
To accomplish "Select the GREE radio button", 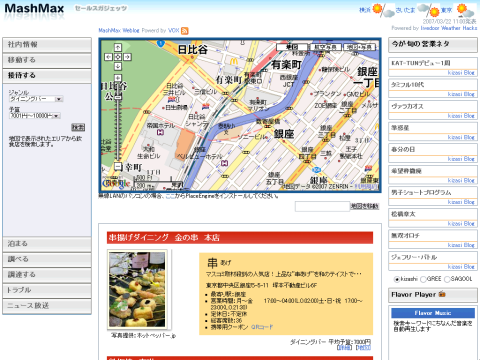I will (423, 279).
